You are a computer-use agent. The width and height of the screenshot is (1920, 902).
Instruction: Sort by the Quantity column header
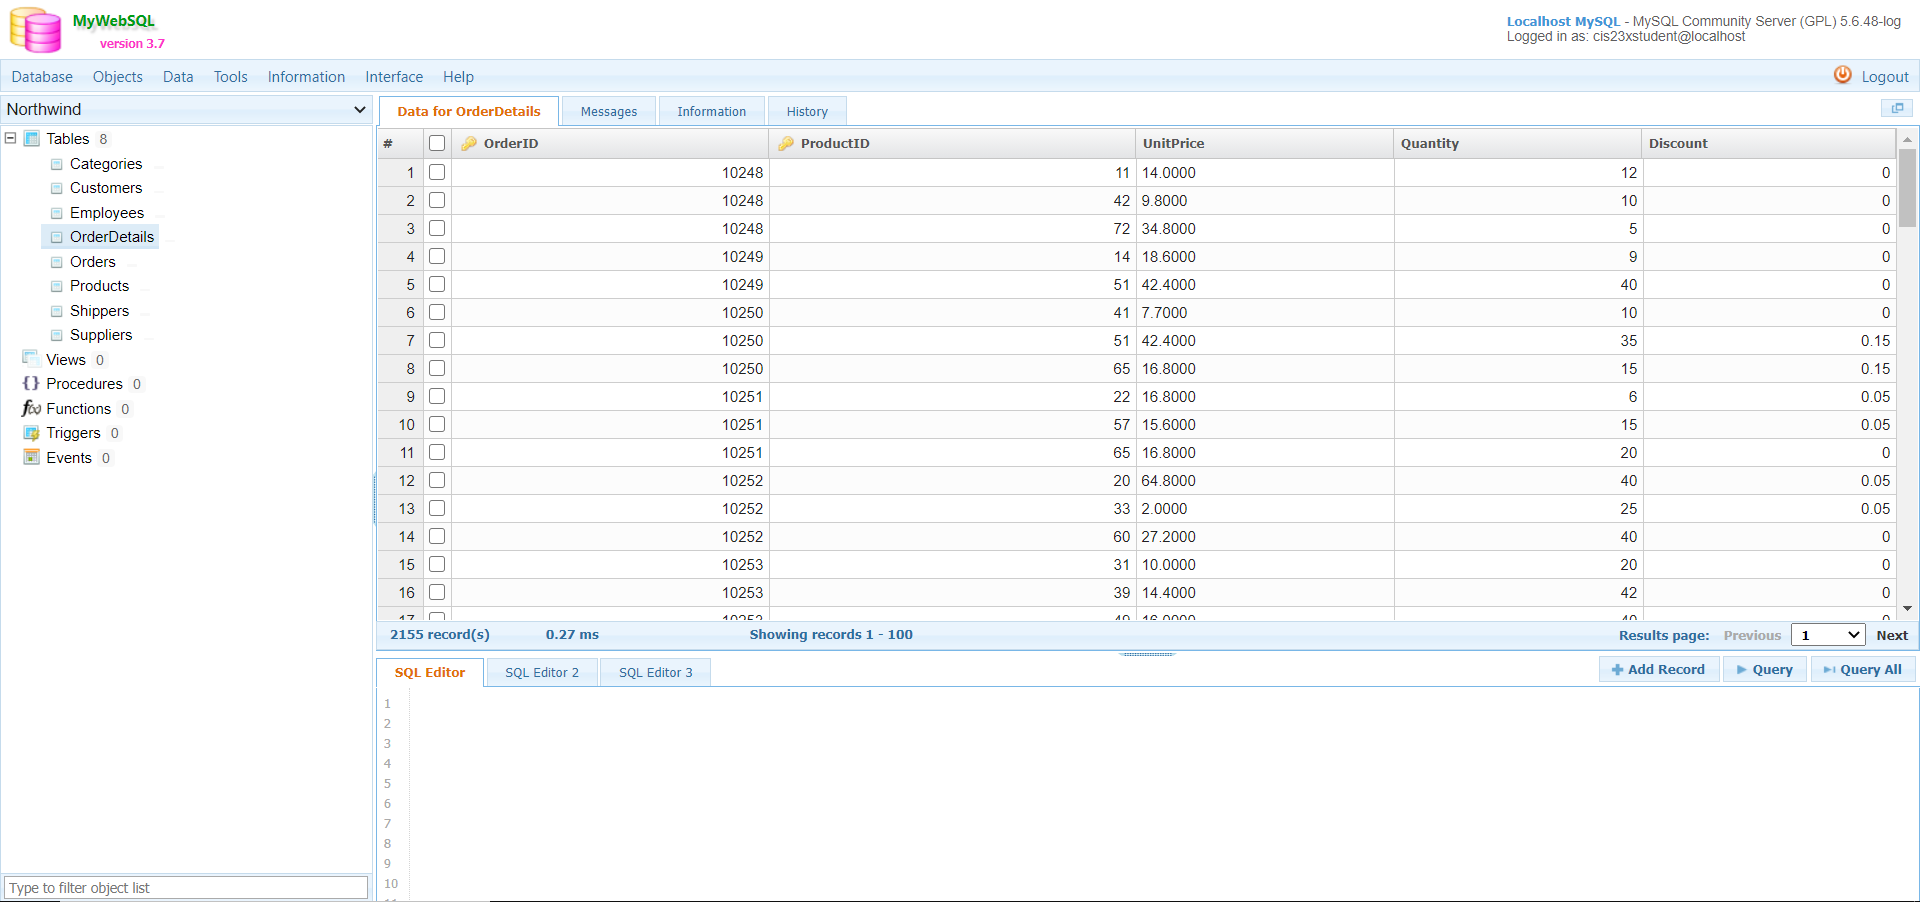pyautogui.click(x=1517, y=143)
